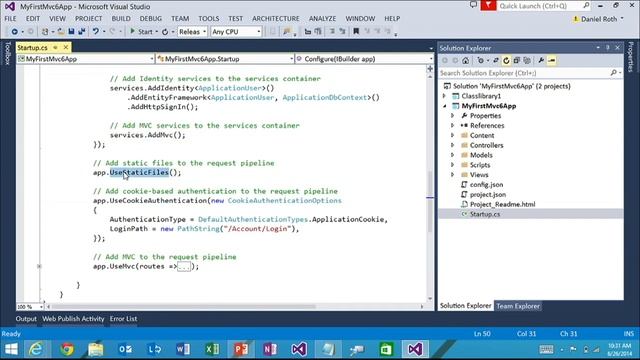The width and height of the screenshot is (640, 360).
Task: Click Sync with Active Document icon
Action: click(496, 60)
